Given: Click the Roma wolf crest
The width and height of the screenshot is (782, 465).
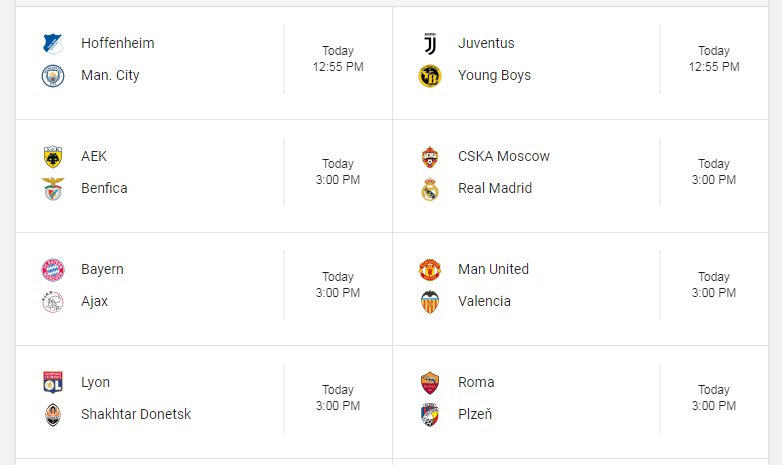Looking at the screenshot, I should (430, 383).
